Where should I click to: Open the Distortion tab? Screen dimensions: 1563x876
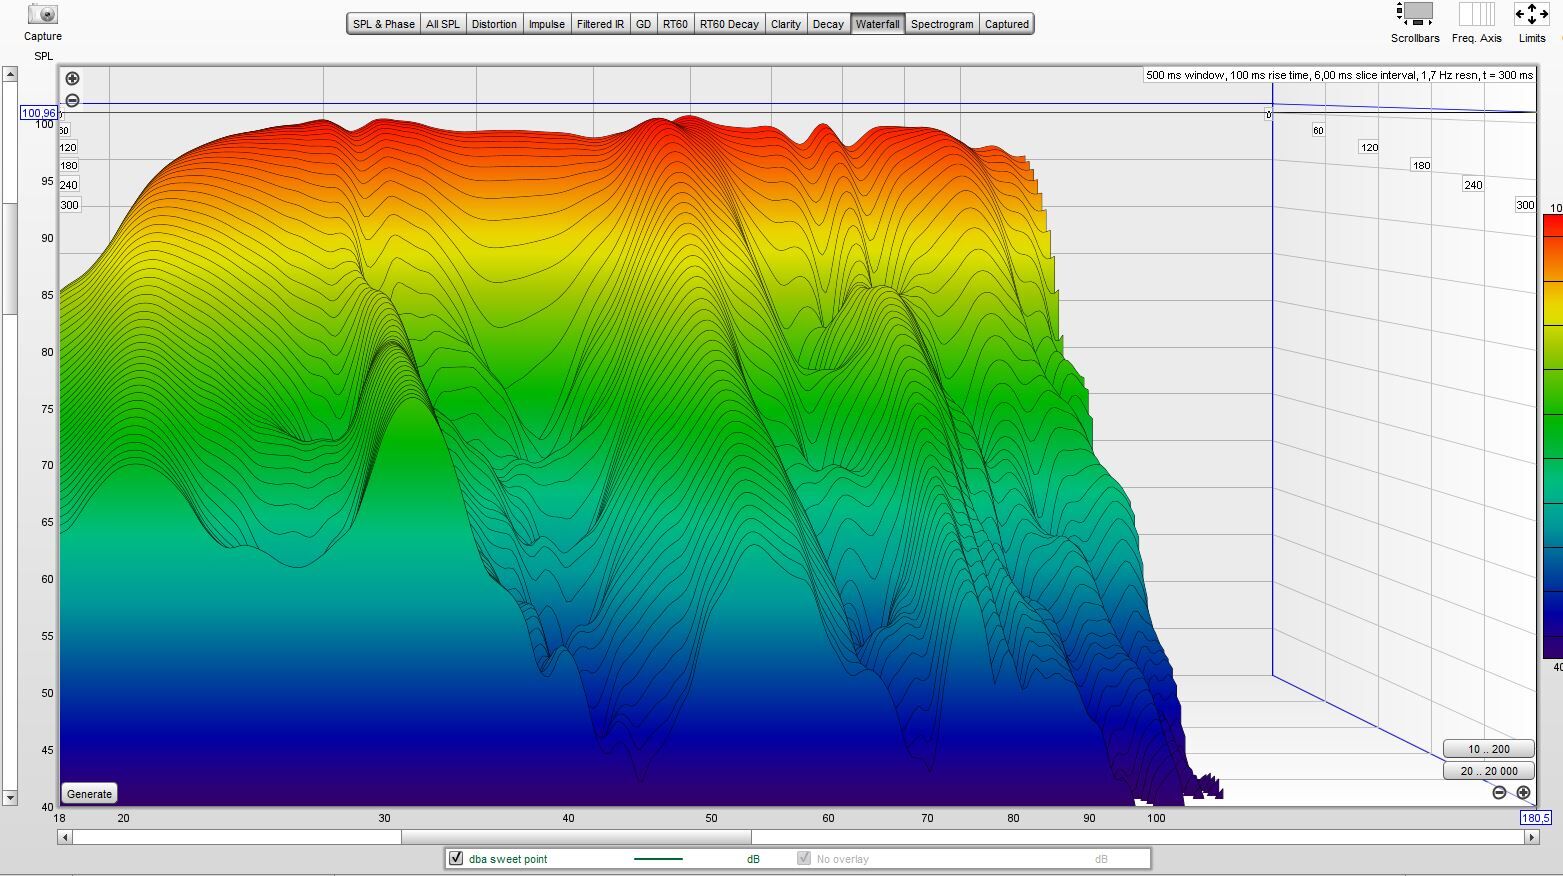tap(494, 24)
